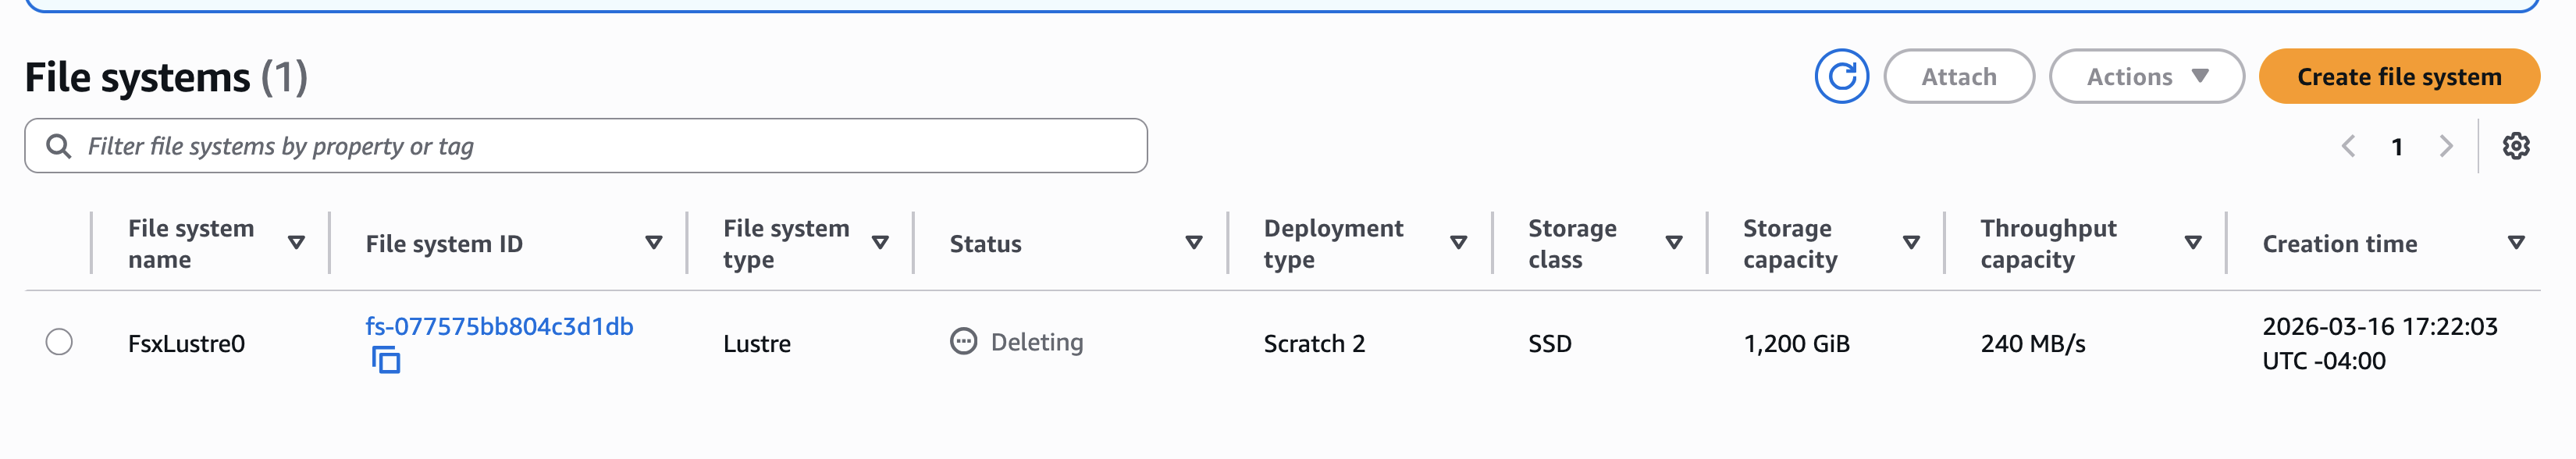The height and width of the screenshot is (459, 2576).
Task: Sort by File system name column
Action: pos(296,243)
